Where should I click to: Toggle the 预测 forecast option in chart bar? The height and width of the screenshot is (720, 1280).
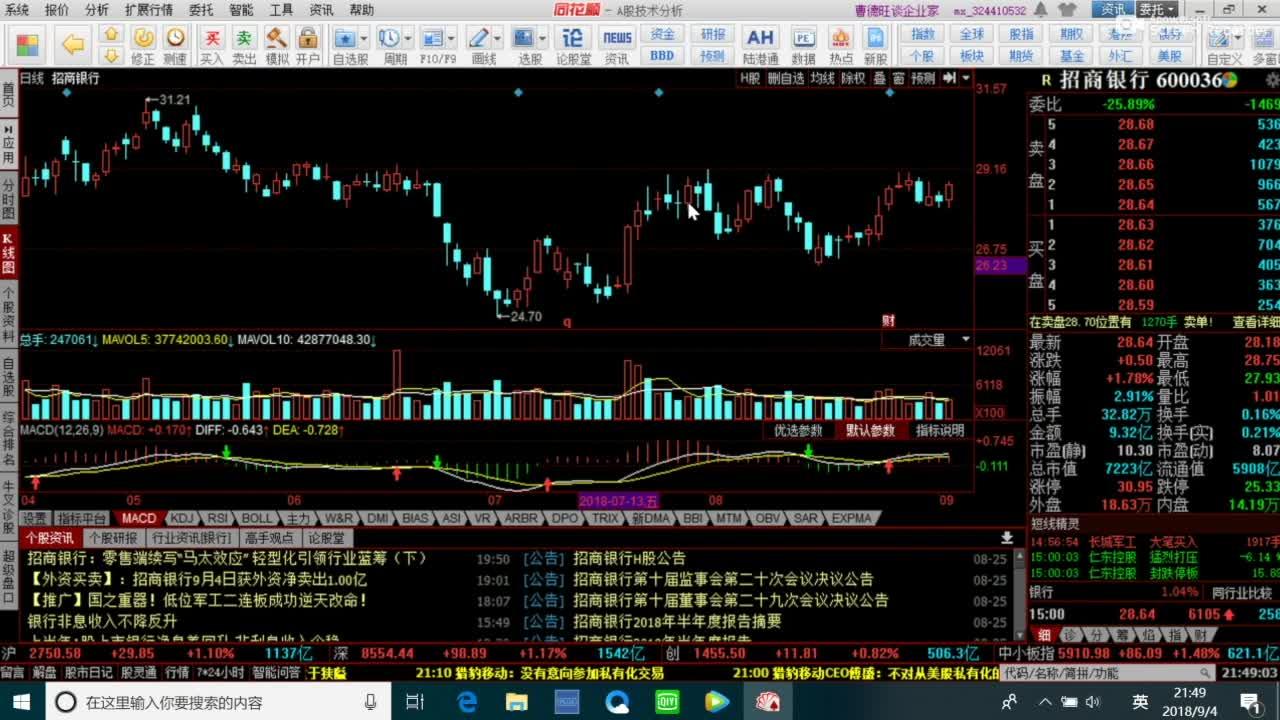[923, 78]
